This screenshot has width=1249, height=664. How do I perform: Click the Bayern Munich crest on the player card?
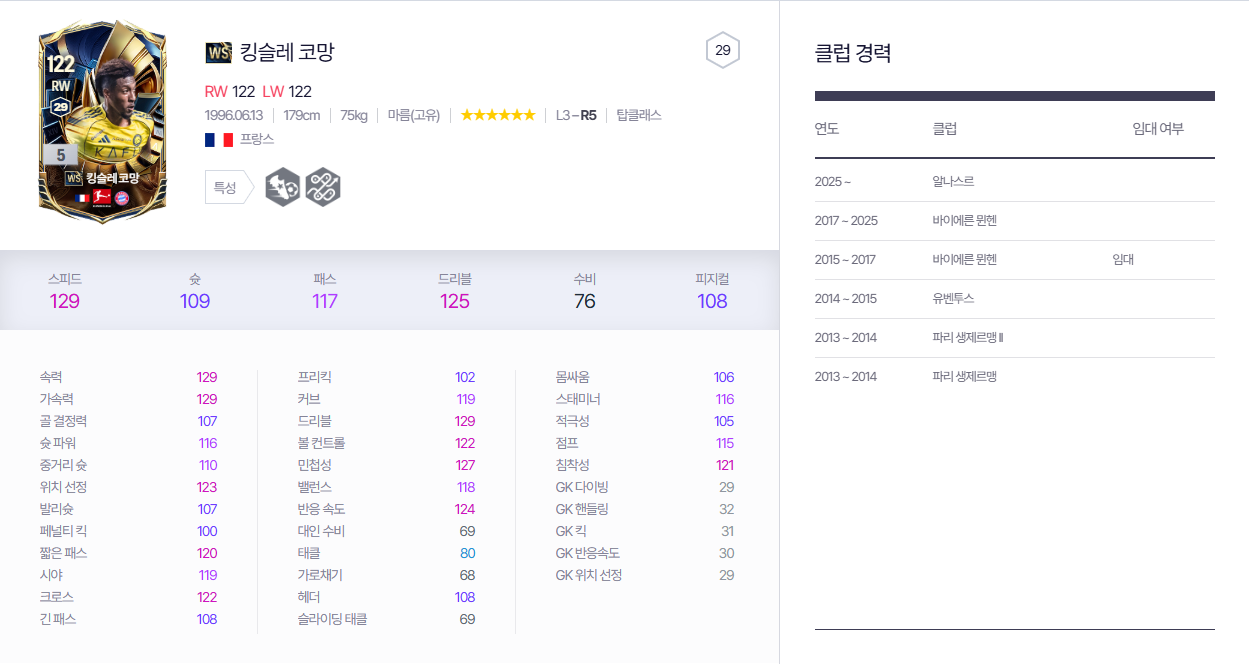point(122,198)
